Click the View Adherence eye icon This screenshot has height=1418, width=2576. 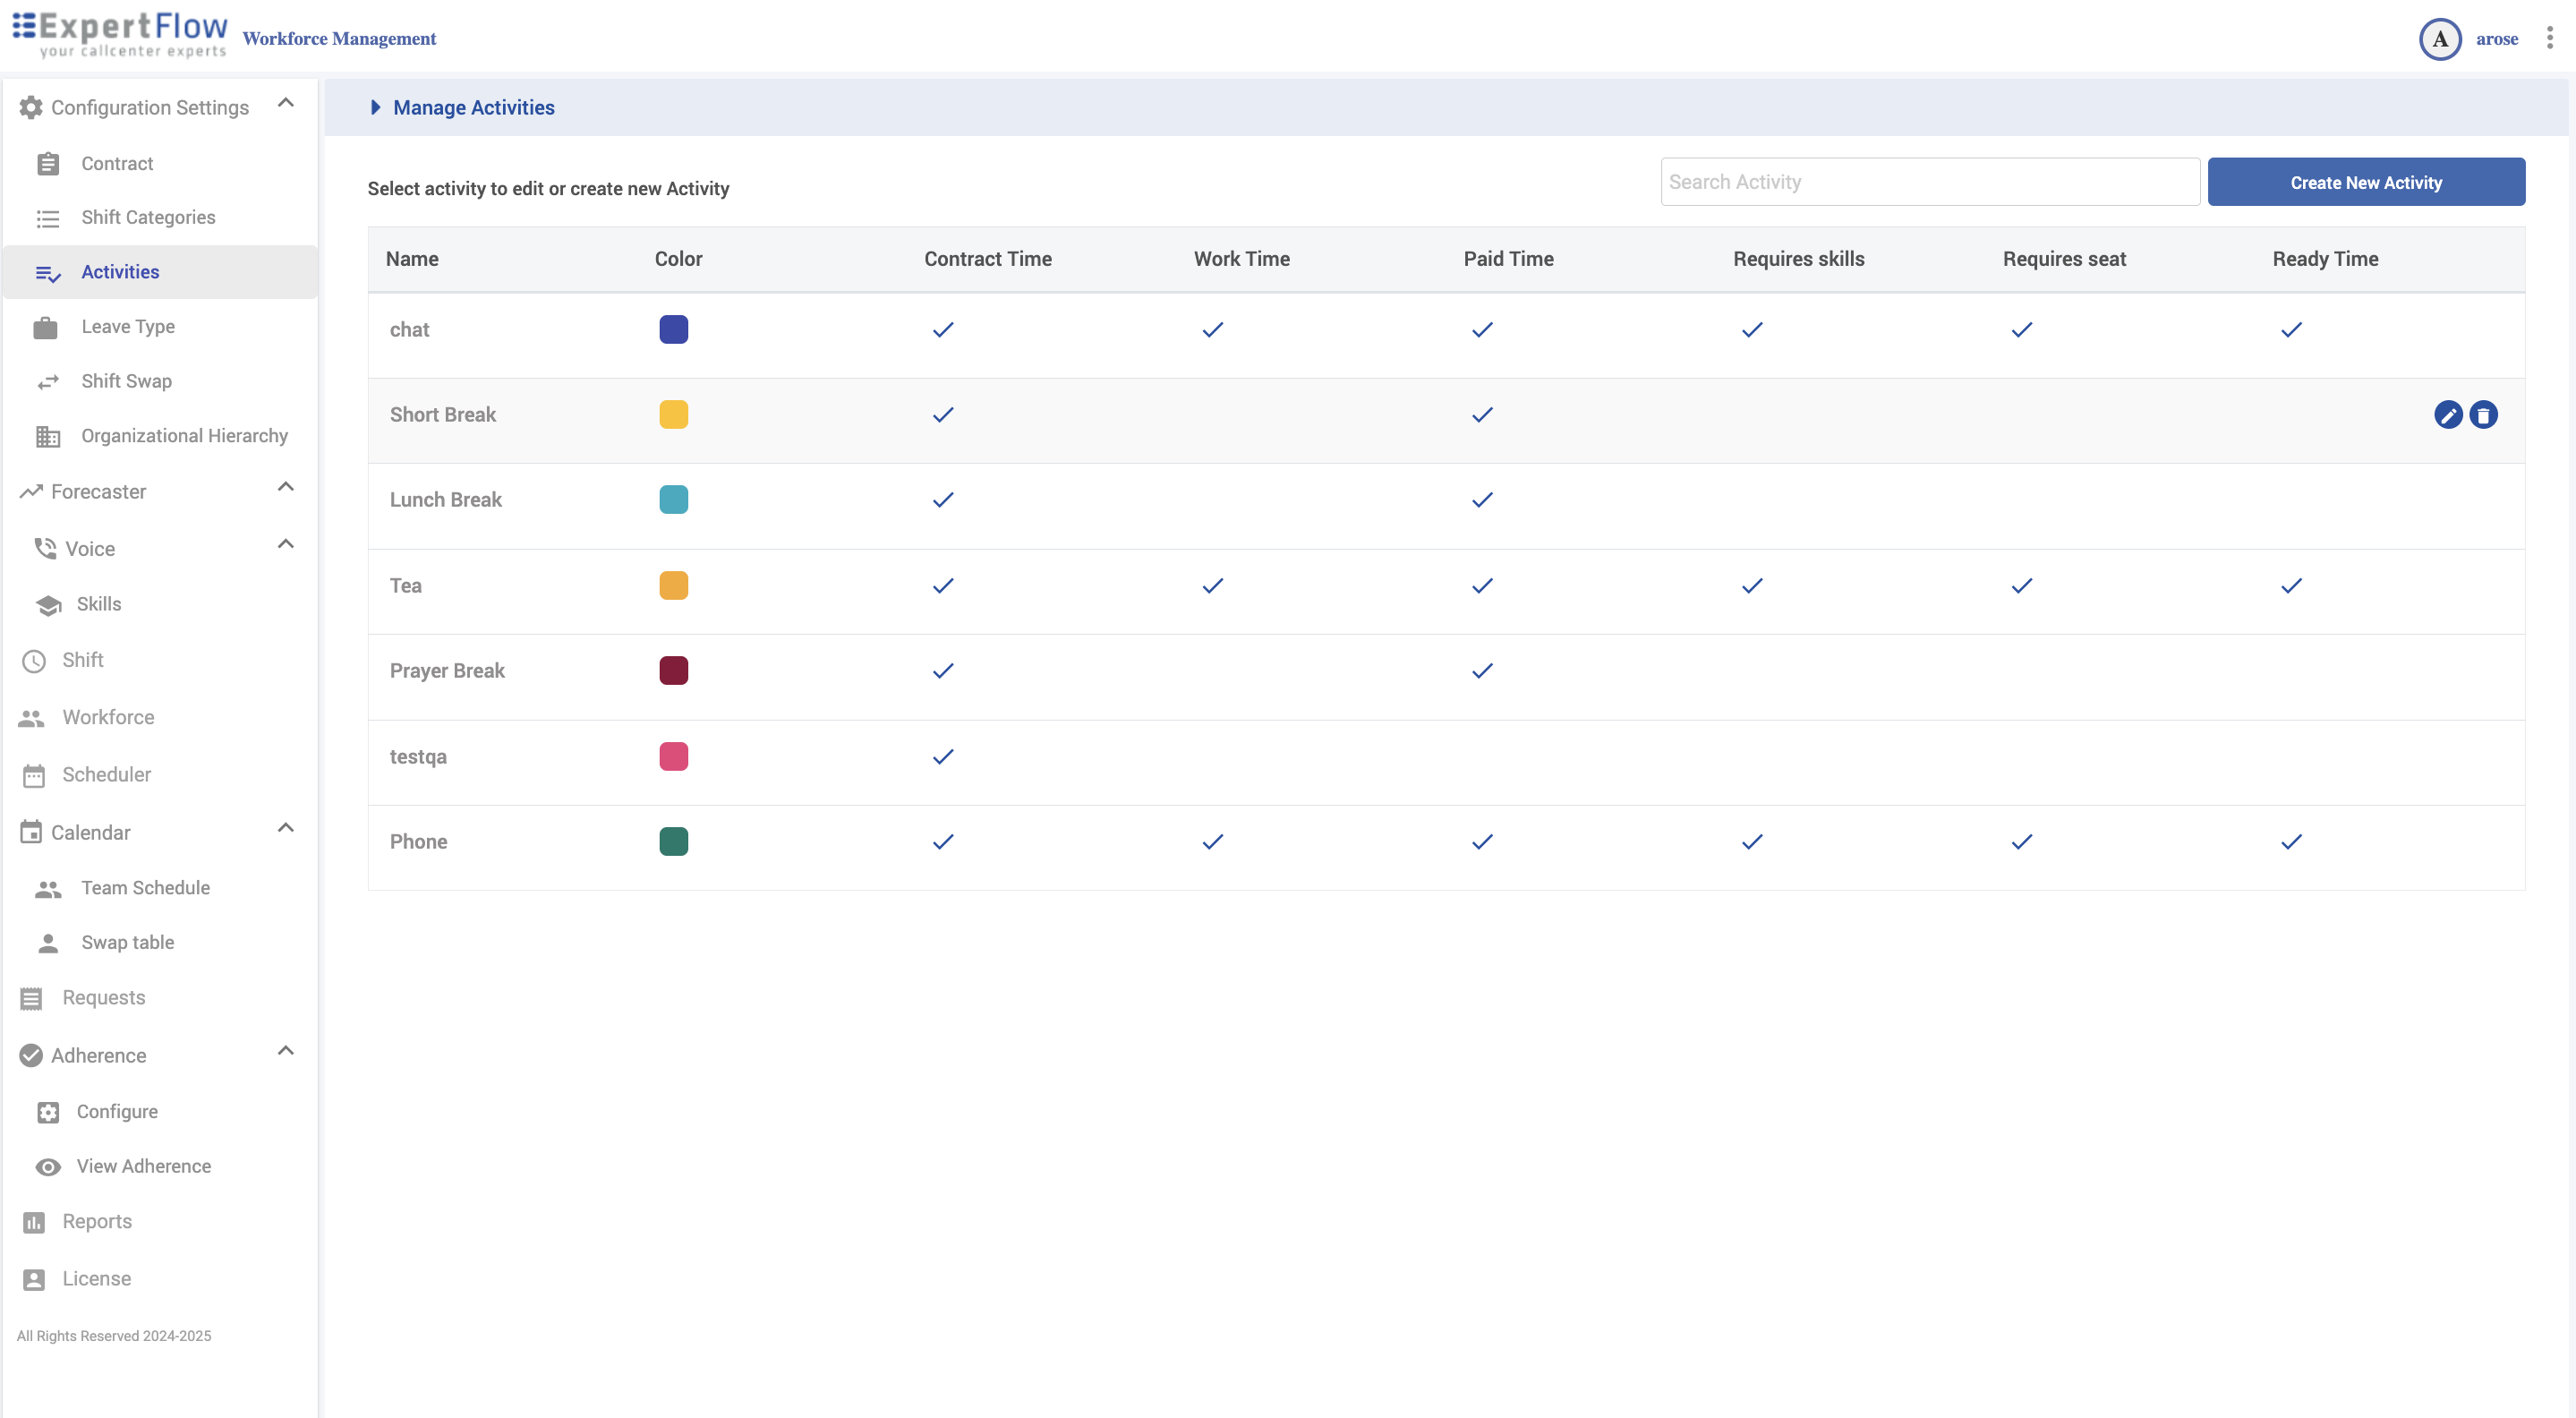(48, 1166)
